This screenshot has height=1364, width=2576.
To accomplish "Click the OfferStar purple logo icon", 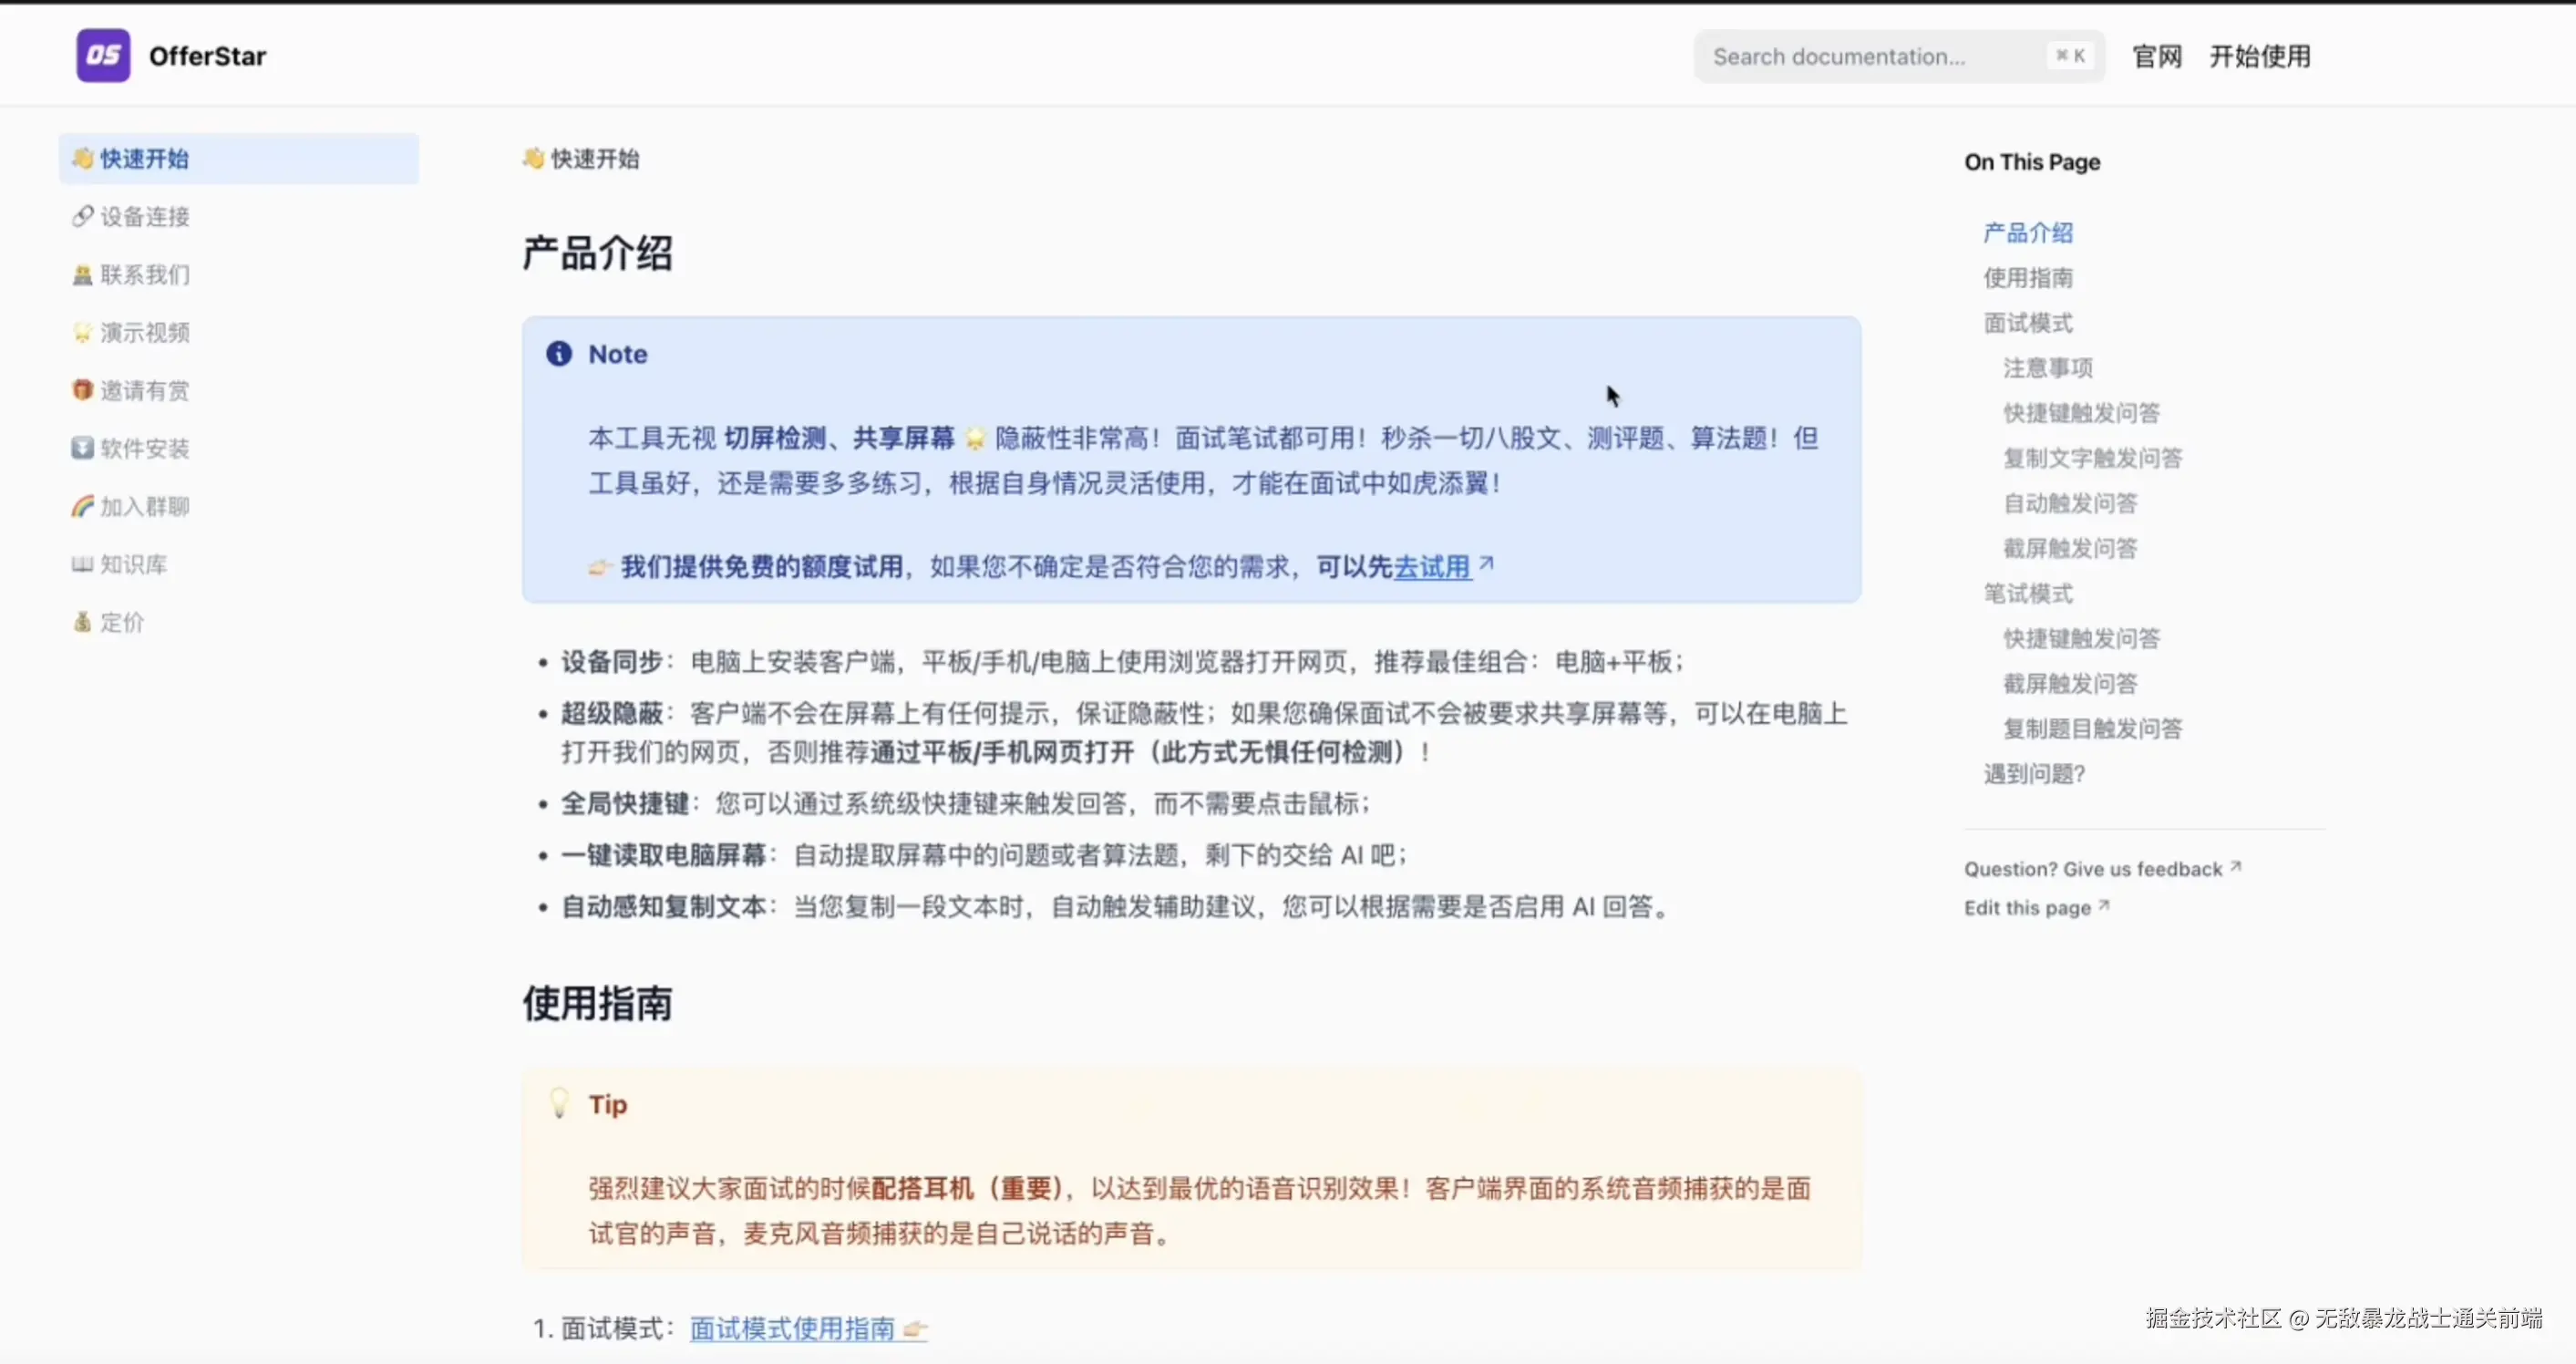I will 103,56.
